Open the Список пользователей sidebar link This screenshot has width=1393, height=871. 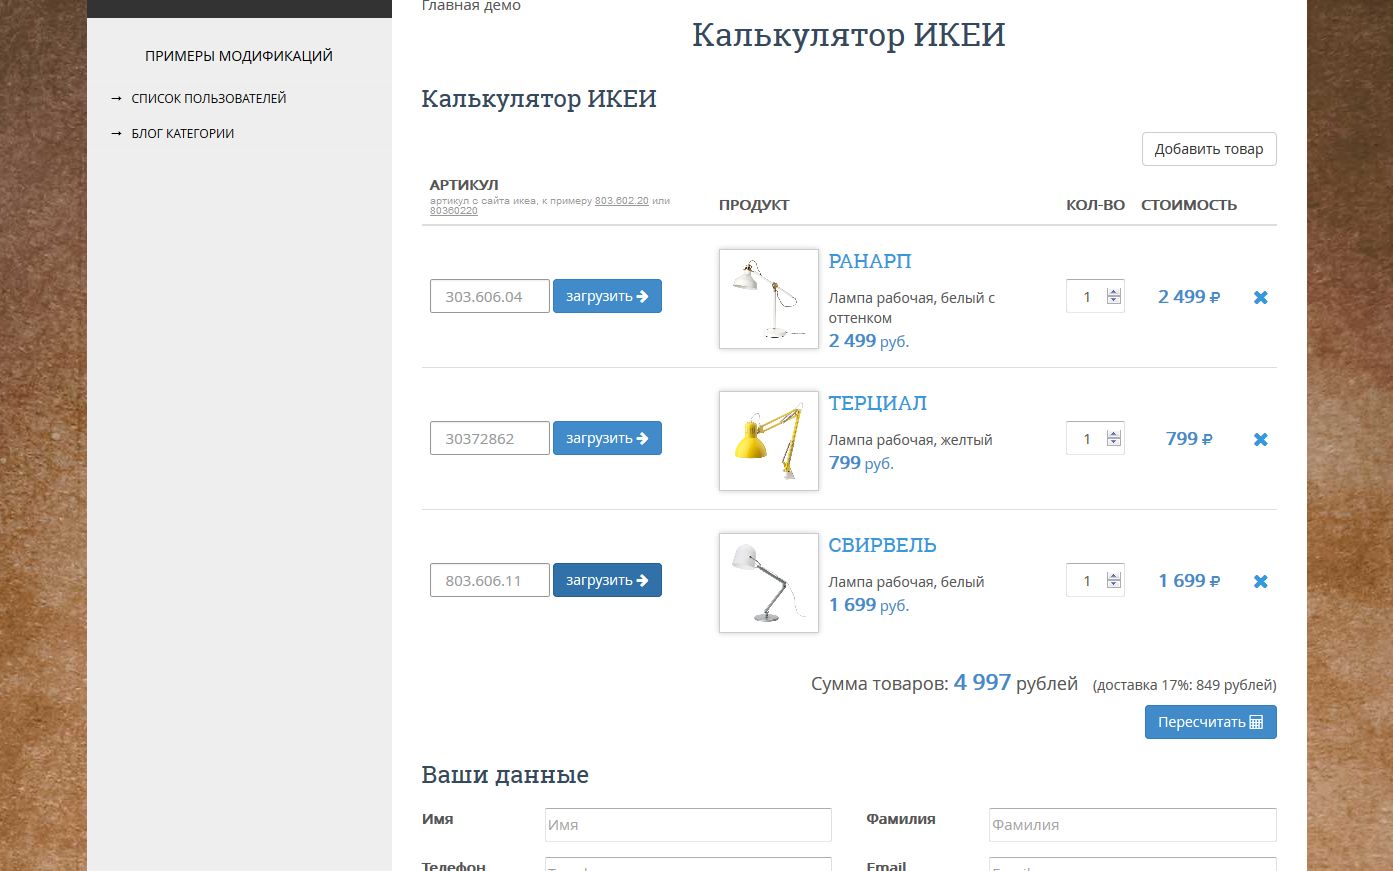click(209, 98)
